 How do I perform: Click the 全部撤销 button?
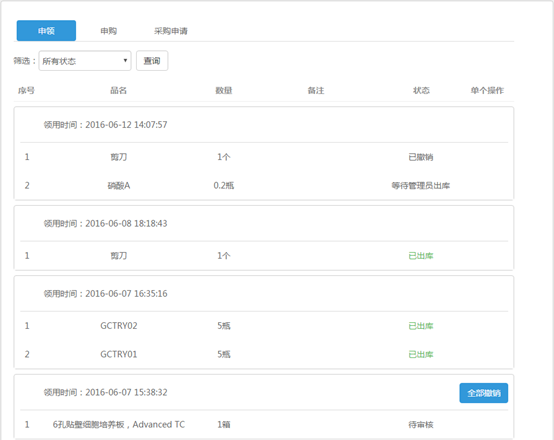[484, 393]
